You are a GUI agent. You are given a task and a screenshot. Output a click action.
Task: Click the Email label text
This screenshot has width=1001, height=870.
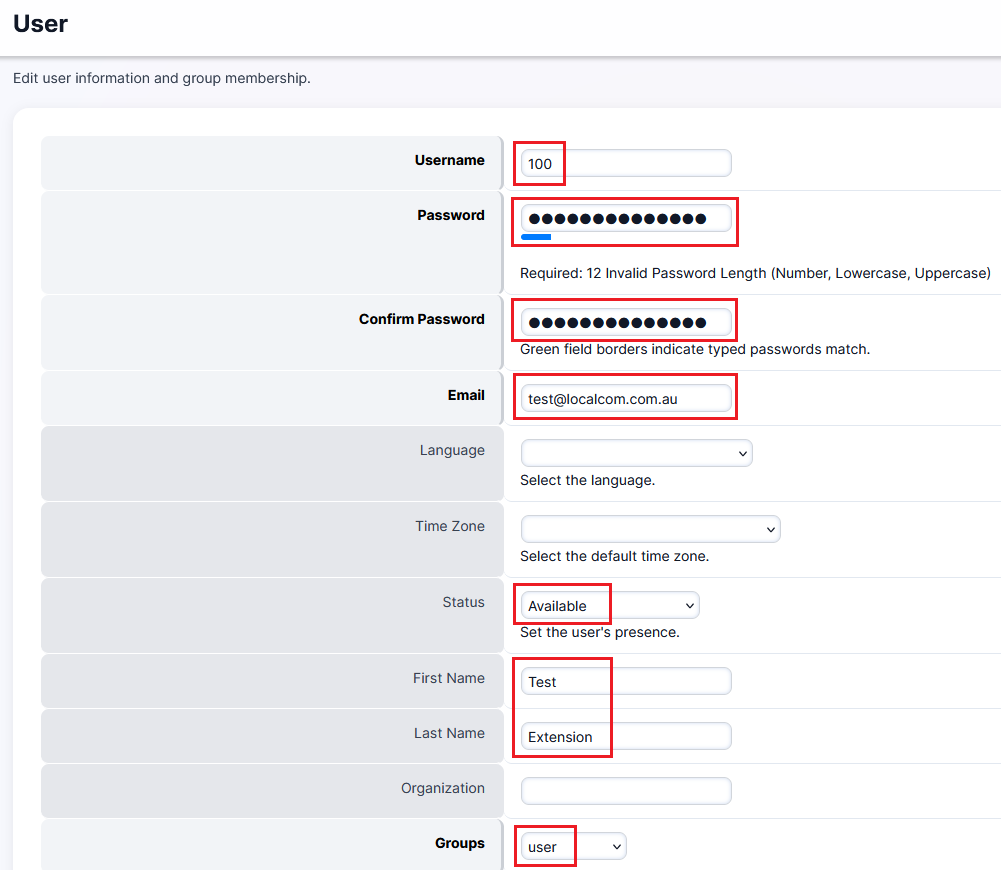coord(465,395)
